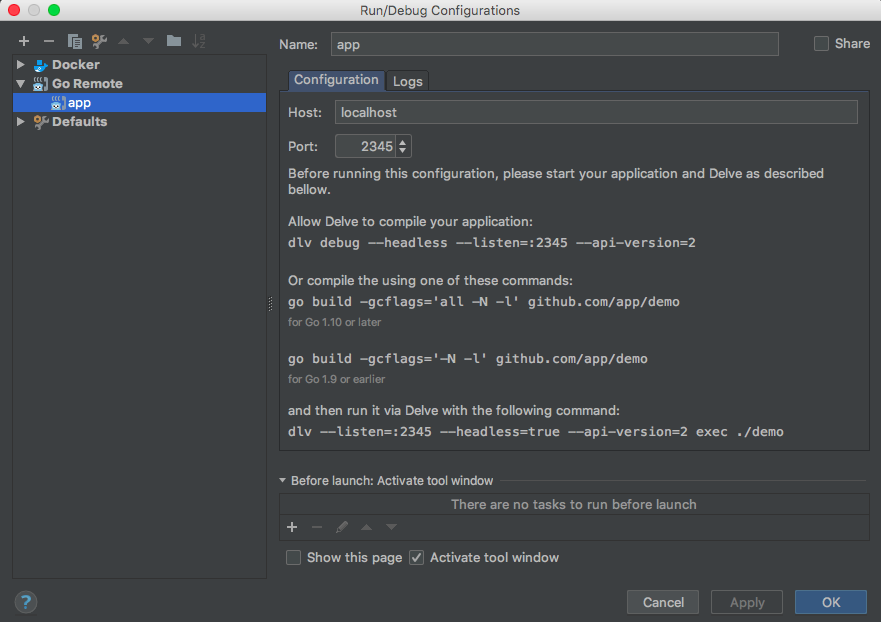The width and height of the screenshot is (881, 622).
Task: Expand the Docker tree node
Action: (20, 65)
